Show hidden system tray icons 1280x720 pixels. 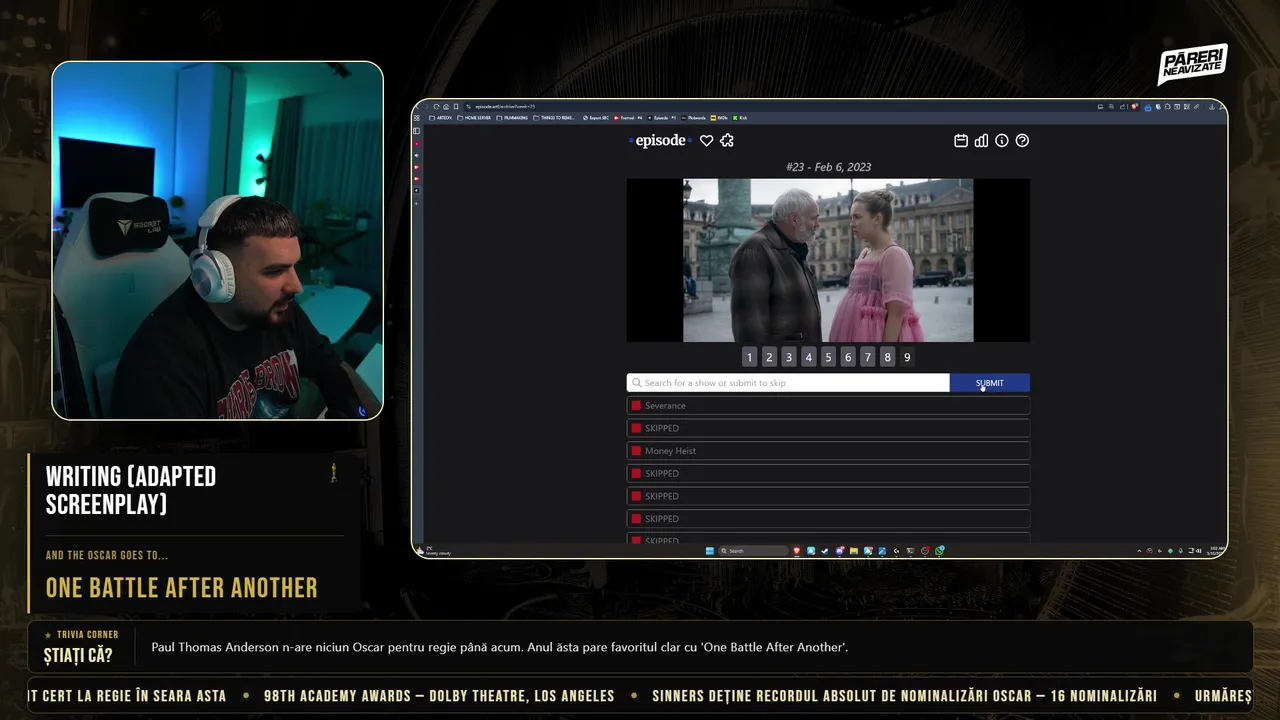click(1139, 551)
